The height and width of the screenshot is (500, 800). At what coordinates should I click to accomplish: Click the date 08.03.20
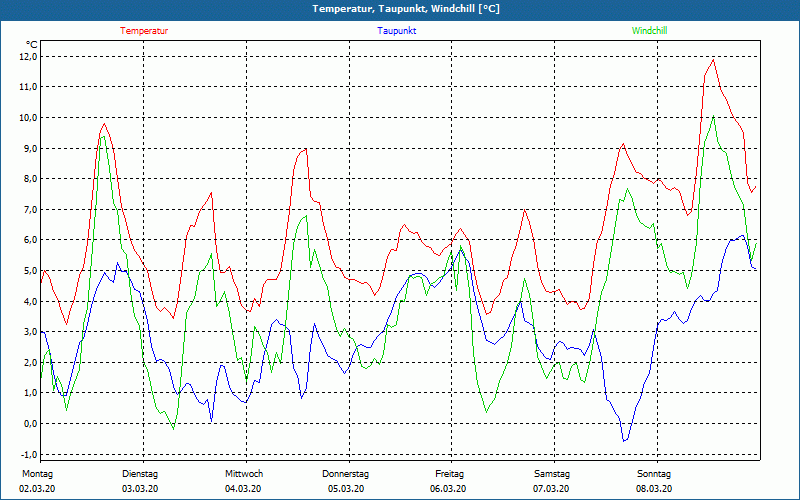(x=654, y=489)
